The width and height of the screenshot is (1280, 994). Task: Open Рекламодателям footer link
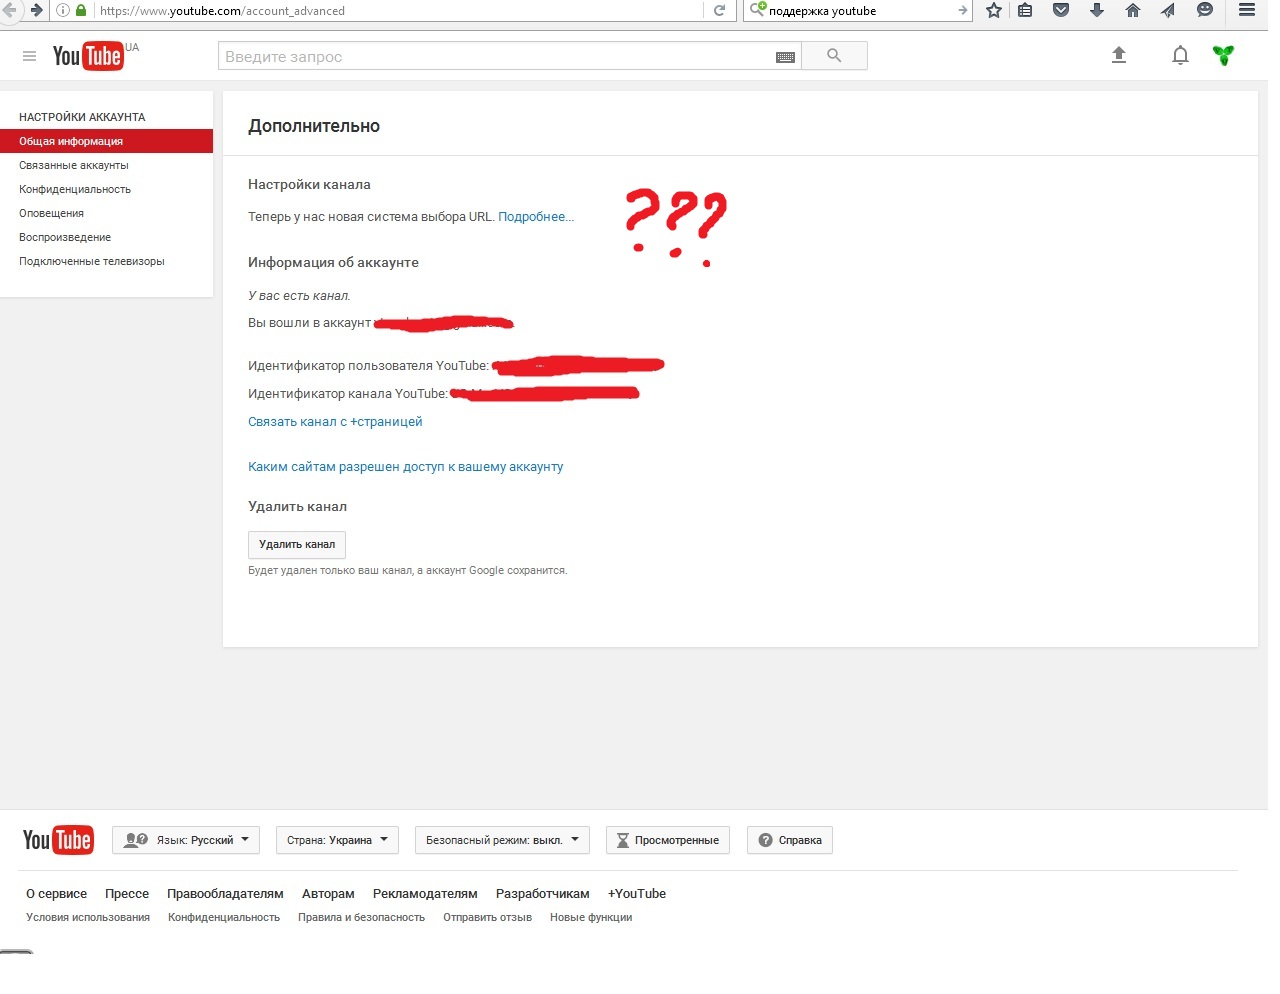coord(425,894)
